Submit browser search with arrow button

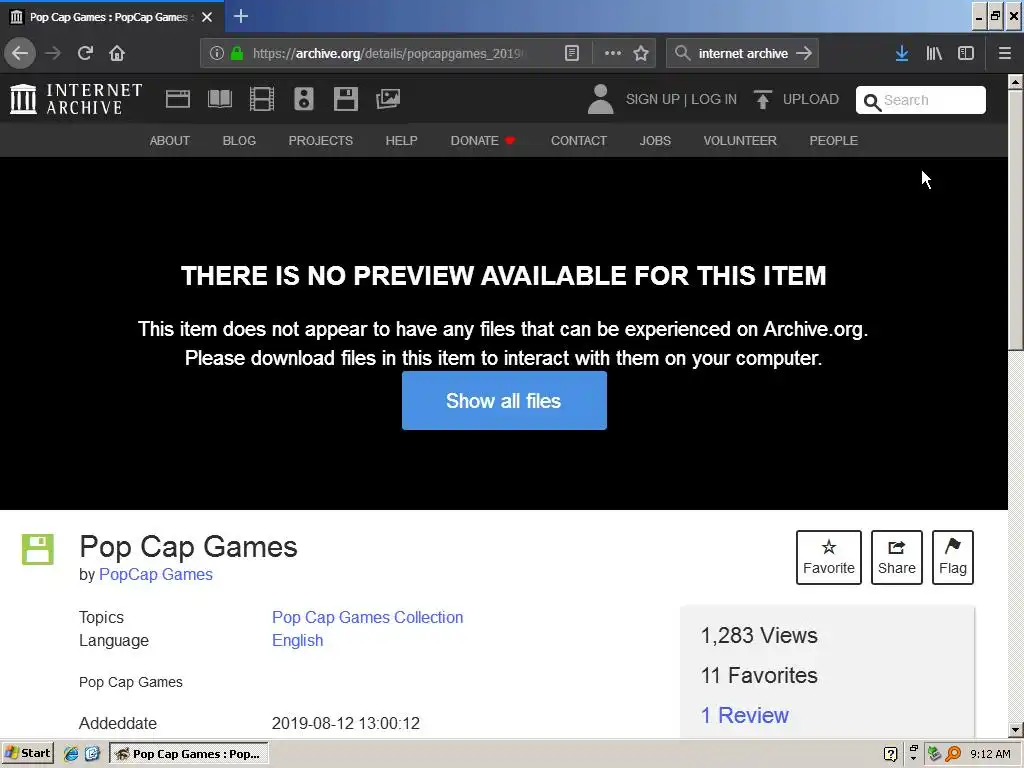coord(805,53)
